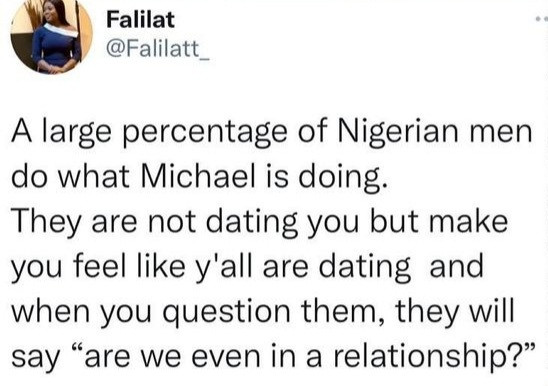
Task: Click the line They are not dating you
Action: point(259,221)
